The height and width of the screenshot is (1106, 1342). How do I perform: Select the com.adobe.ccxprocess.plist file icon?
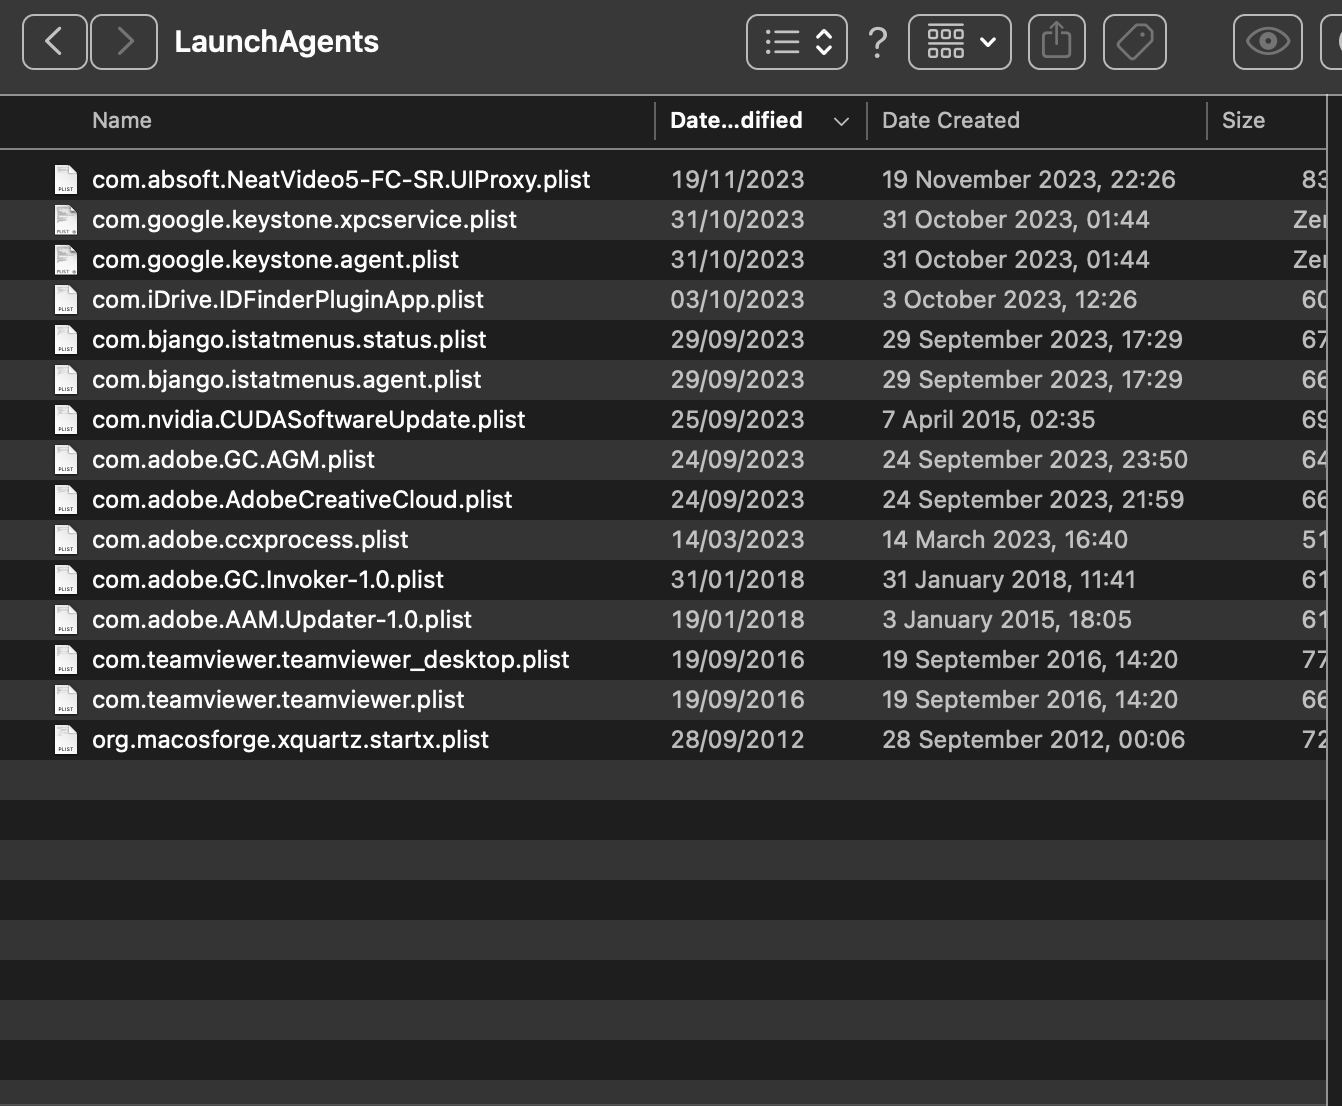pyautogui.click(x=66, y=540)
